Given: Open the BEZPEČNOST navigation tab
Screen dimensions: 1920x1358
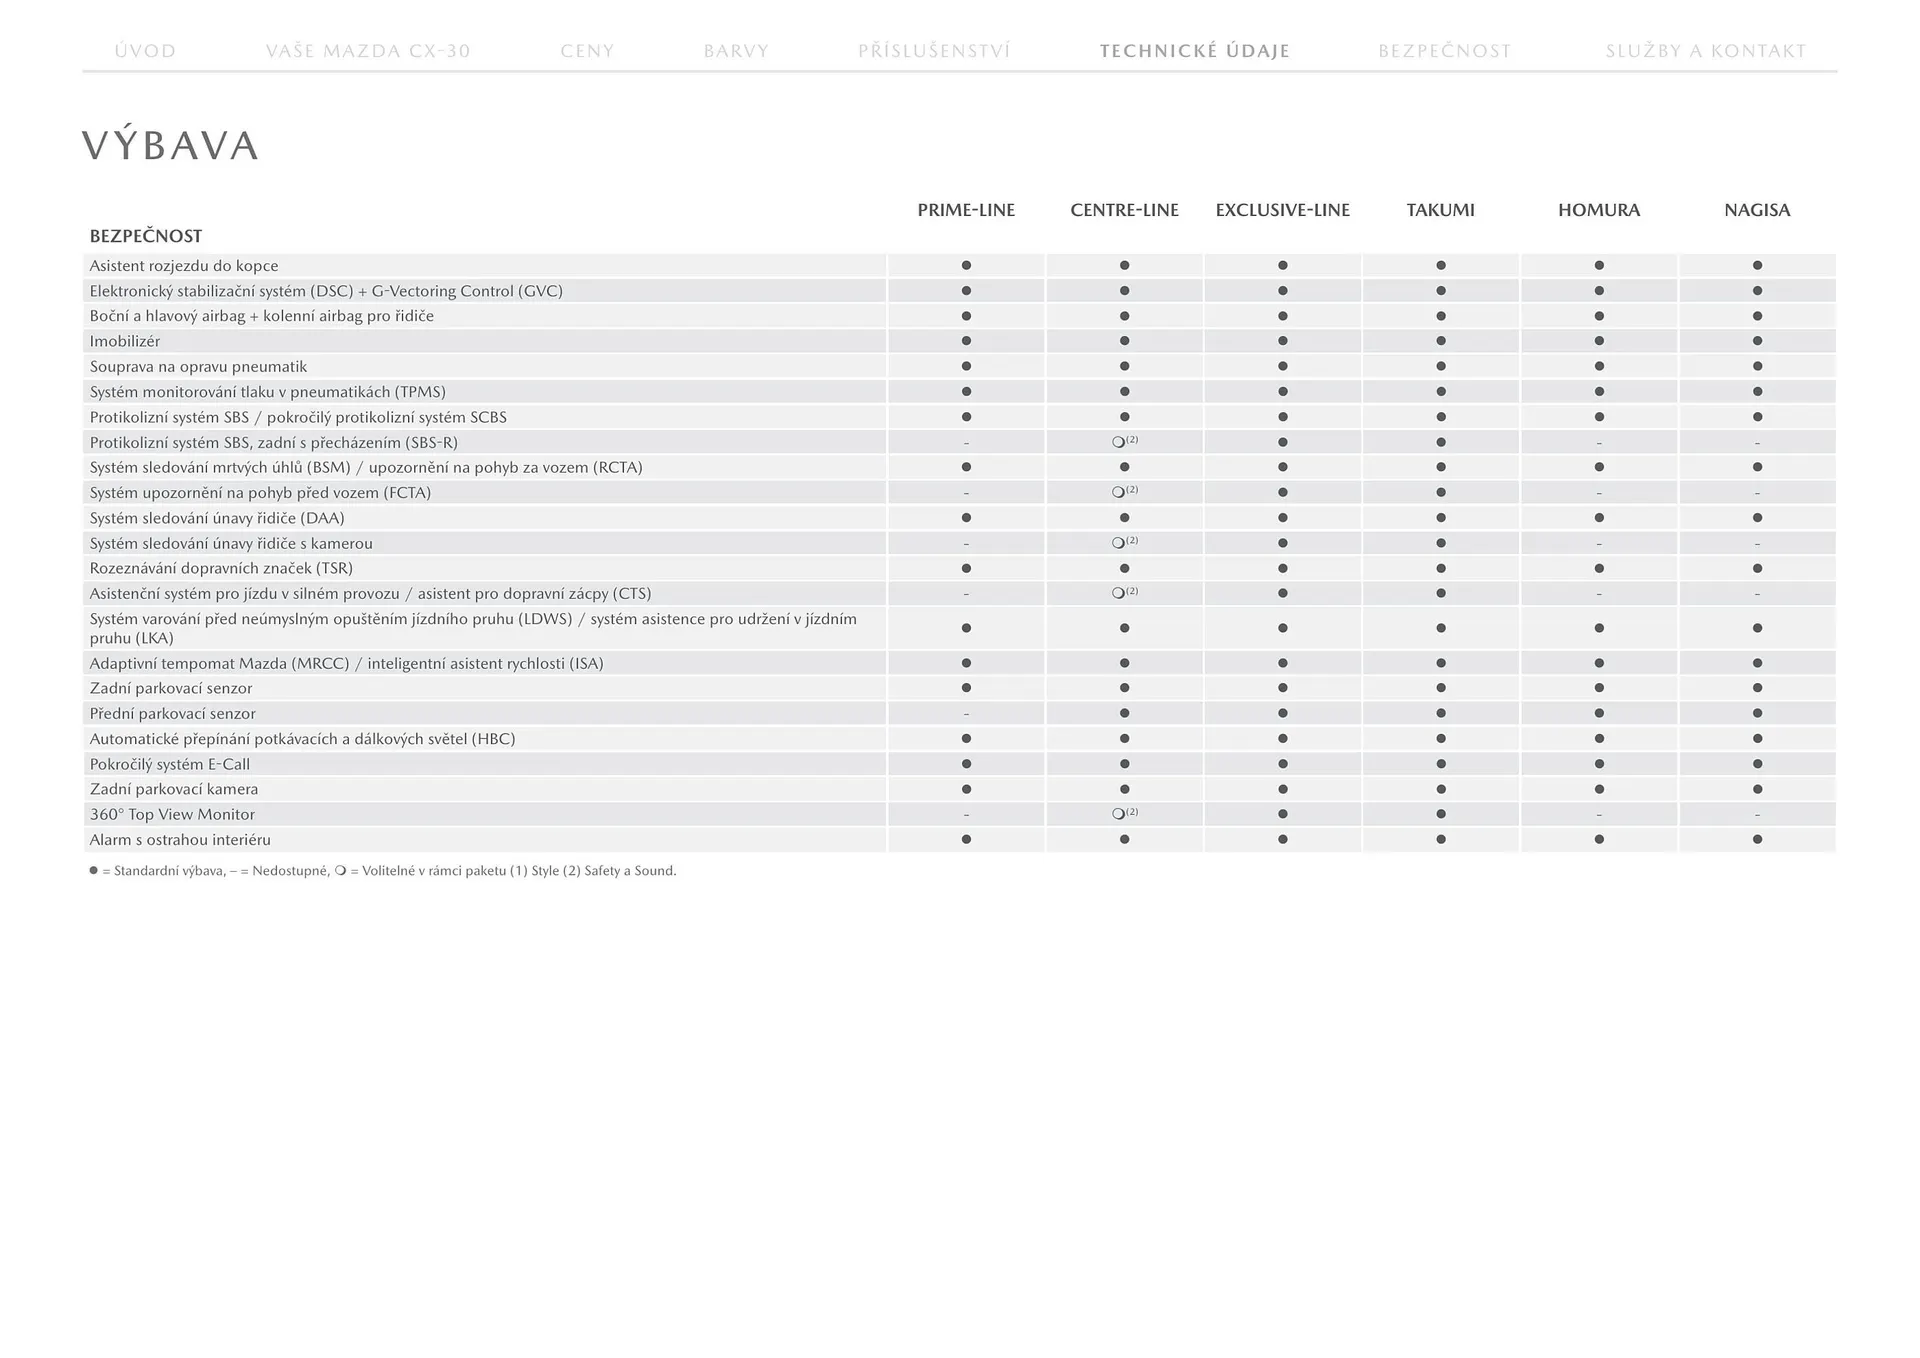Looking at the screenshot, I should coord(1444,51).
